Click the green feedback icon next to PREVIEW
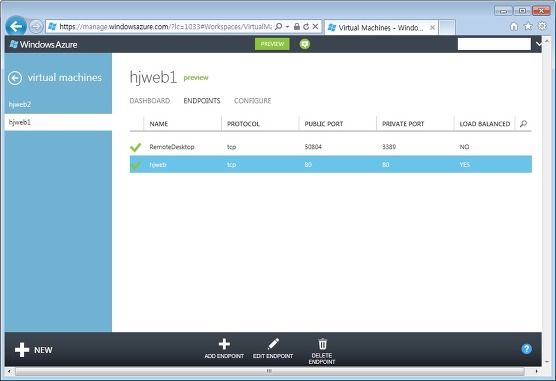The height and width of the screenshot is (381, 556). tap(305, 44)
